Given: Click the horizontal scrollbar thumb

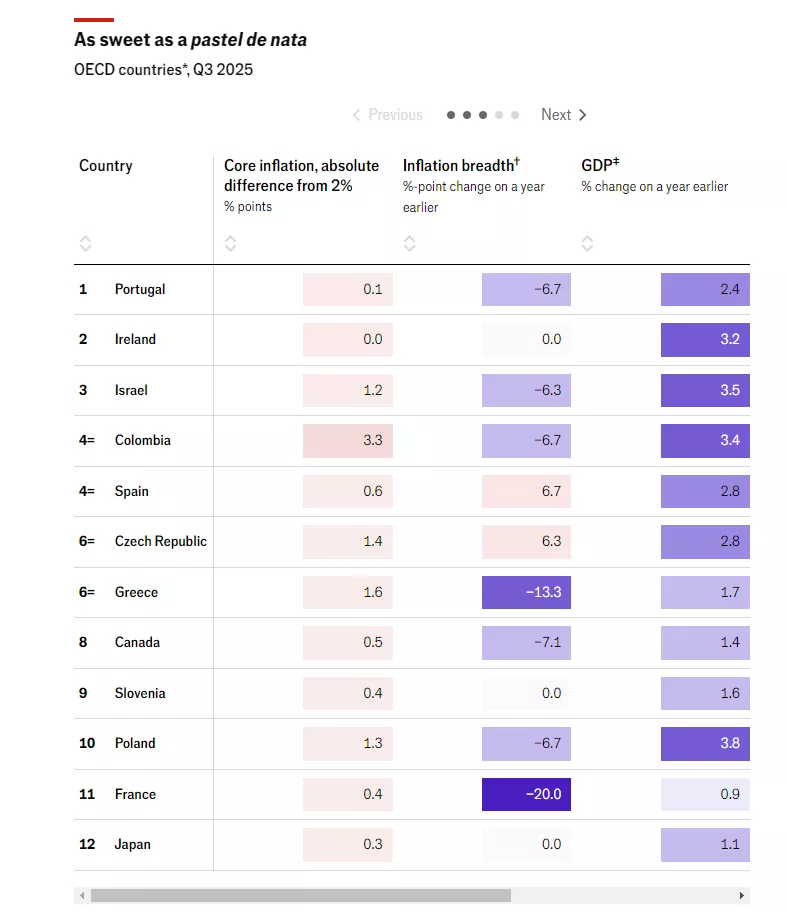Looking at the screenshot, I should click(x=300, y=896).
